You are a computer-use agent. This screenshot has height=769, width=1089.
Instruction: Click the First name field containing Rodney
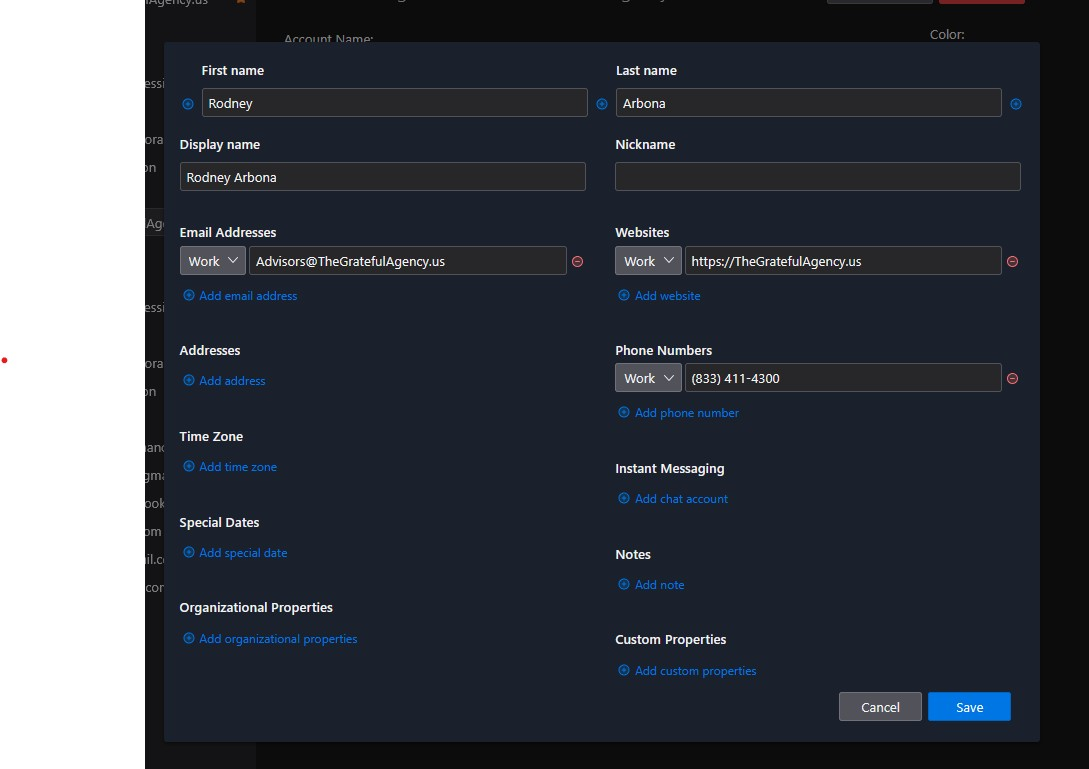pyautogui.click(x=394, y=103)
